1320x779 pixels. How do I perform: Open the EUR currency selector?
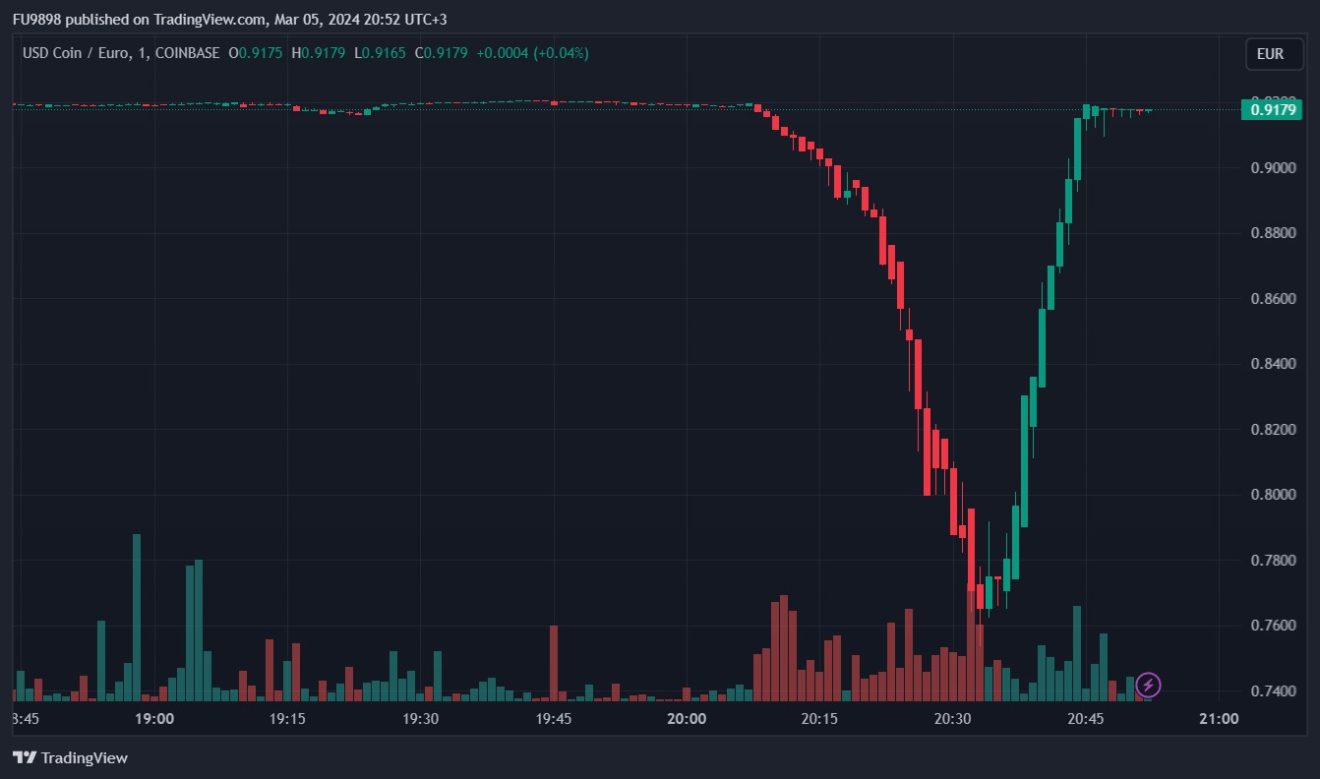click(x=1274, y=54)
